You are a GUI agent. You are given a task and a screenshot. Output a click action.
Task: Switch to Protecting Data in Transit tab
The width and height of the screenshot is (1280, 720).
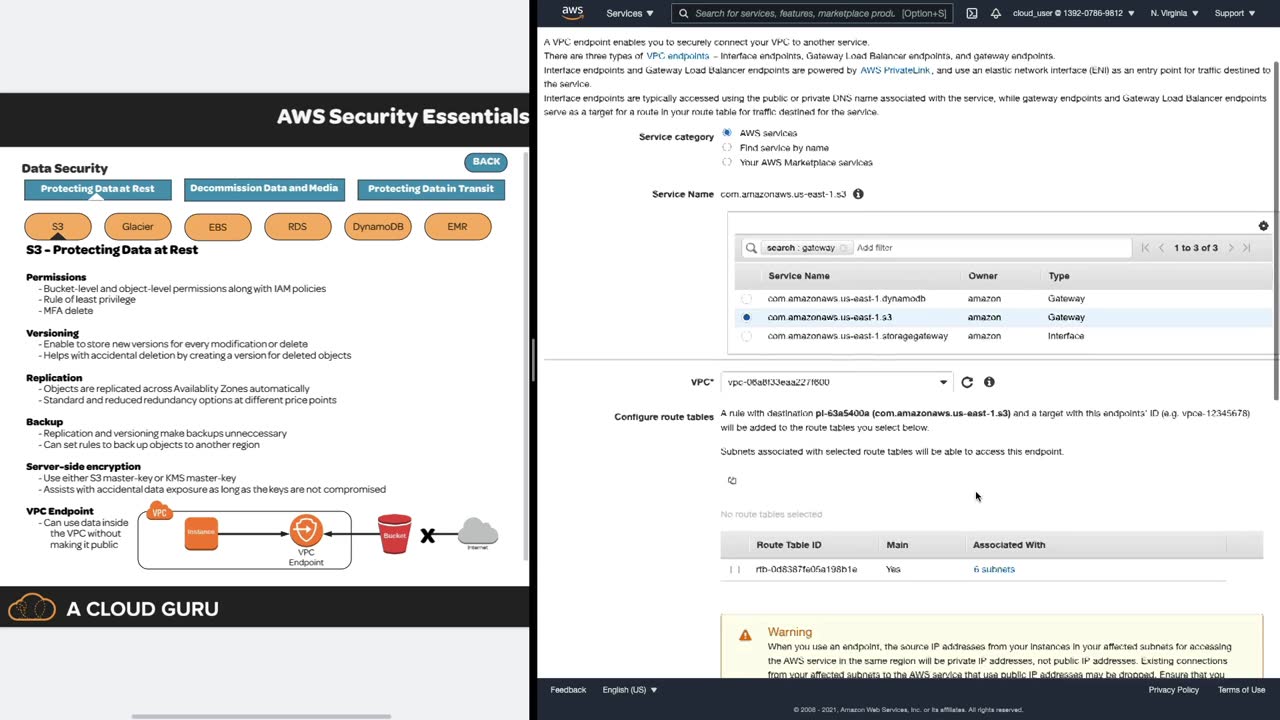click(431, 189)
